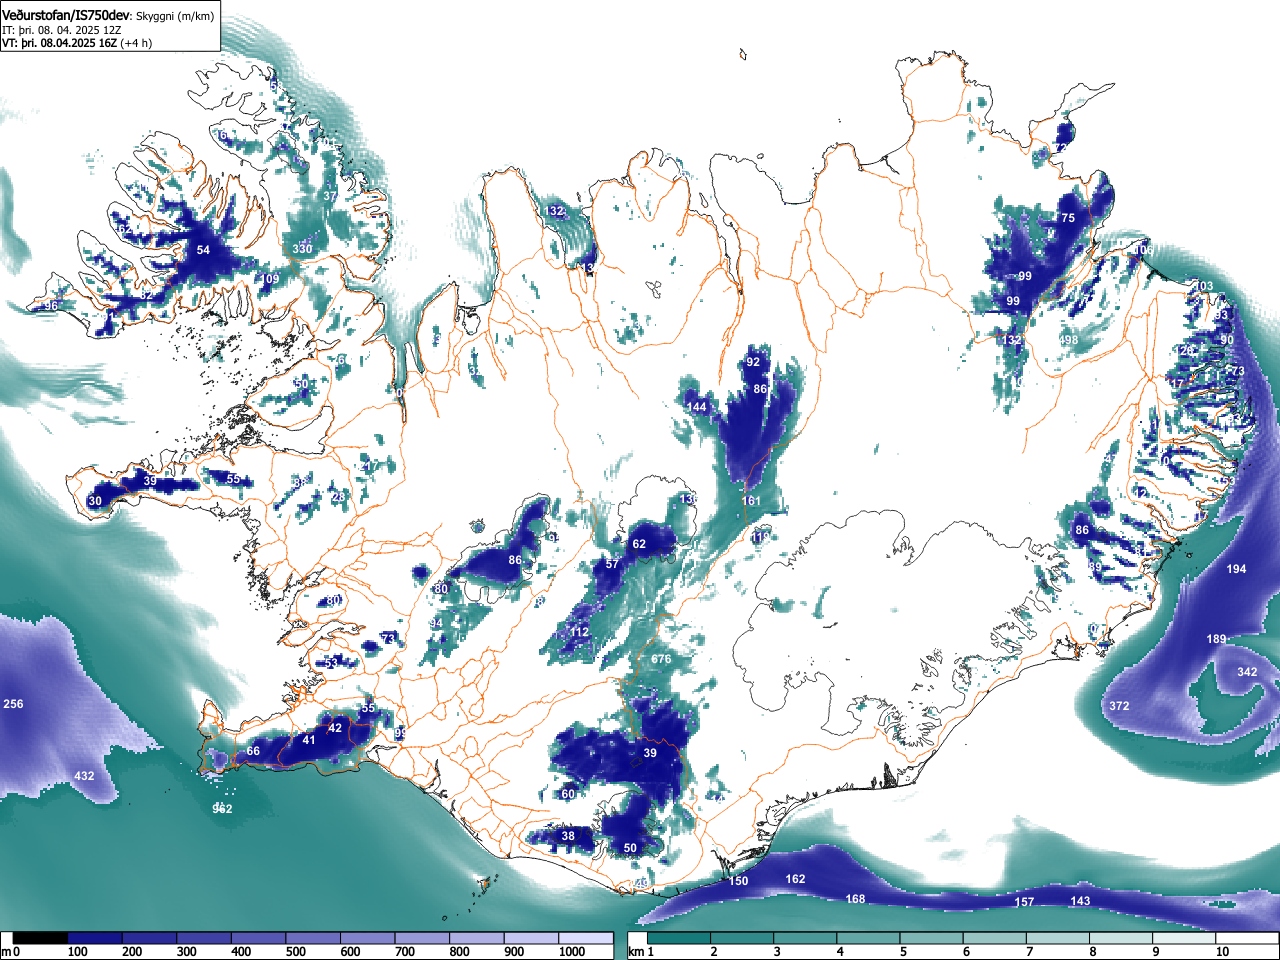This screenshot has width=1280, height=960.
Task: Click the 42 value on Reykjanes peninsula
Action: click(x=335, y=728)
